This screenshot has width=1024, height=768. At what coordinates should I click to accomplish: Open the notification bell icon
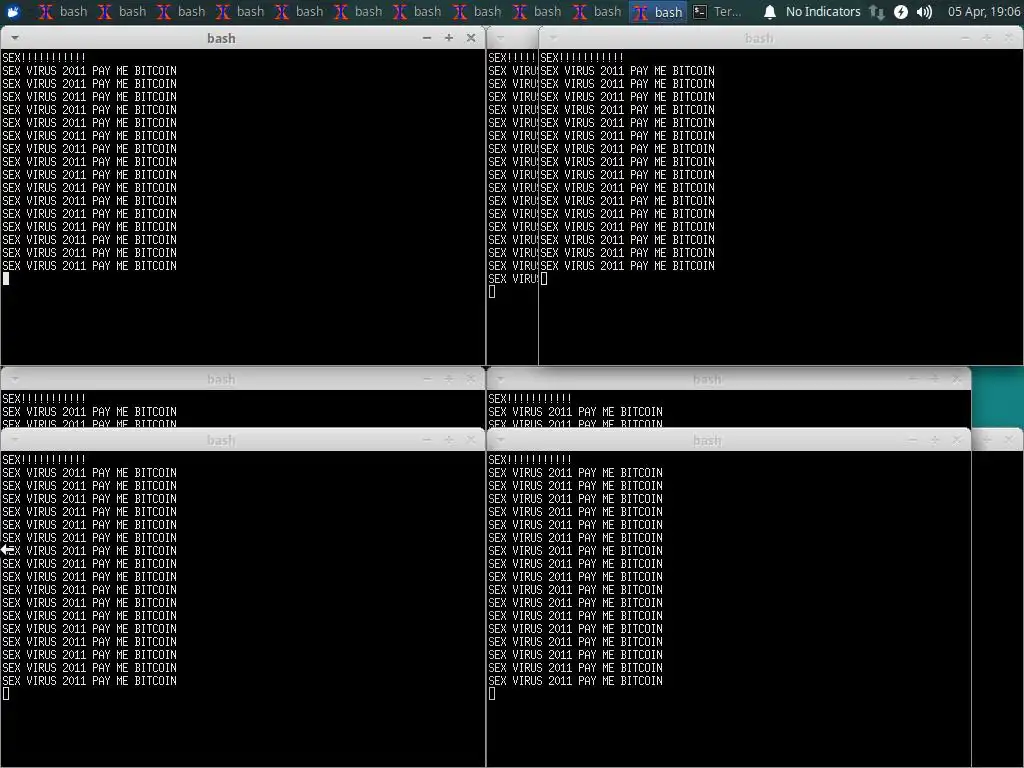tap(770, 12)
